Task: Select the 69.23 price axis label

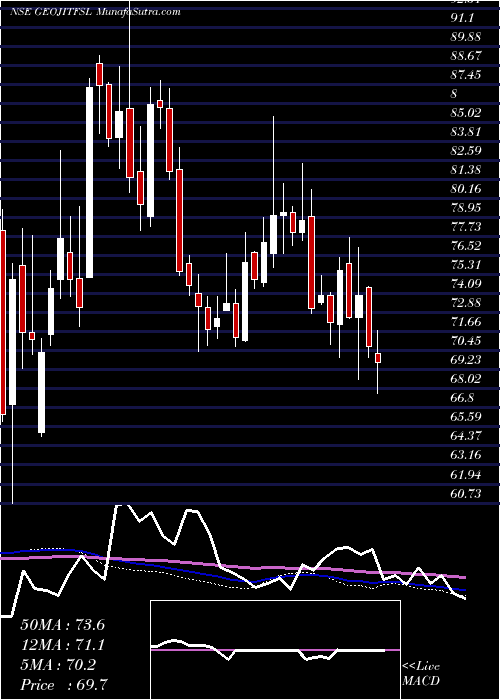Action: [x=466, y=360]
